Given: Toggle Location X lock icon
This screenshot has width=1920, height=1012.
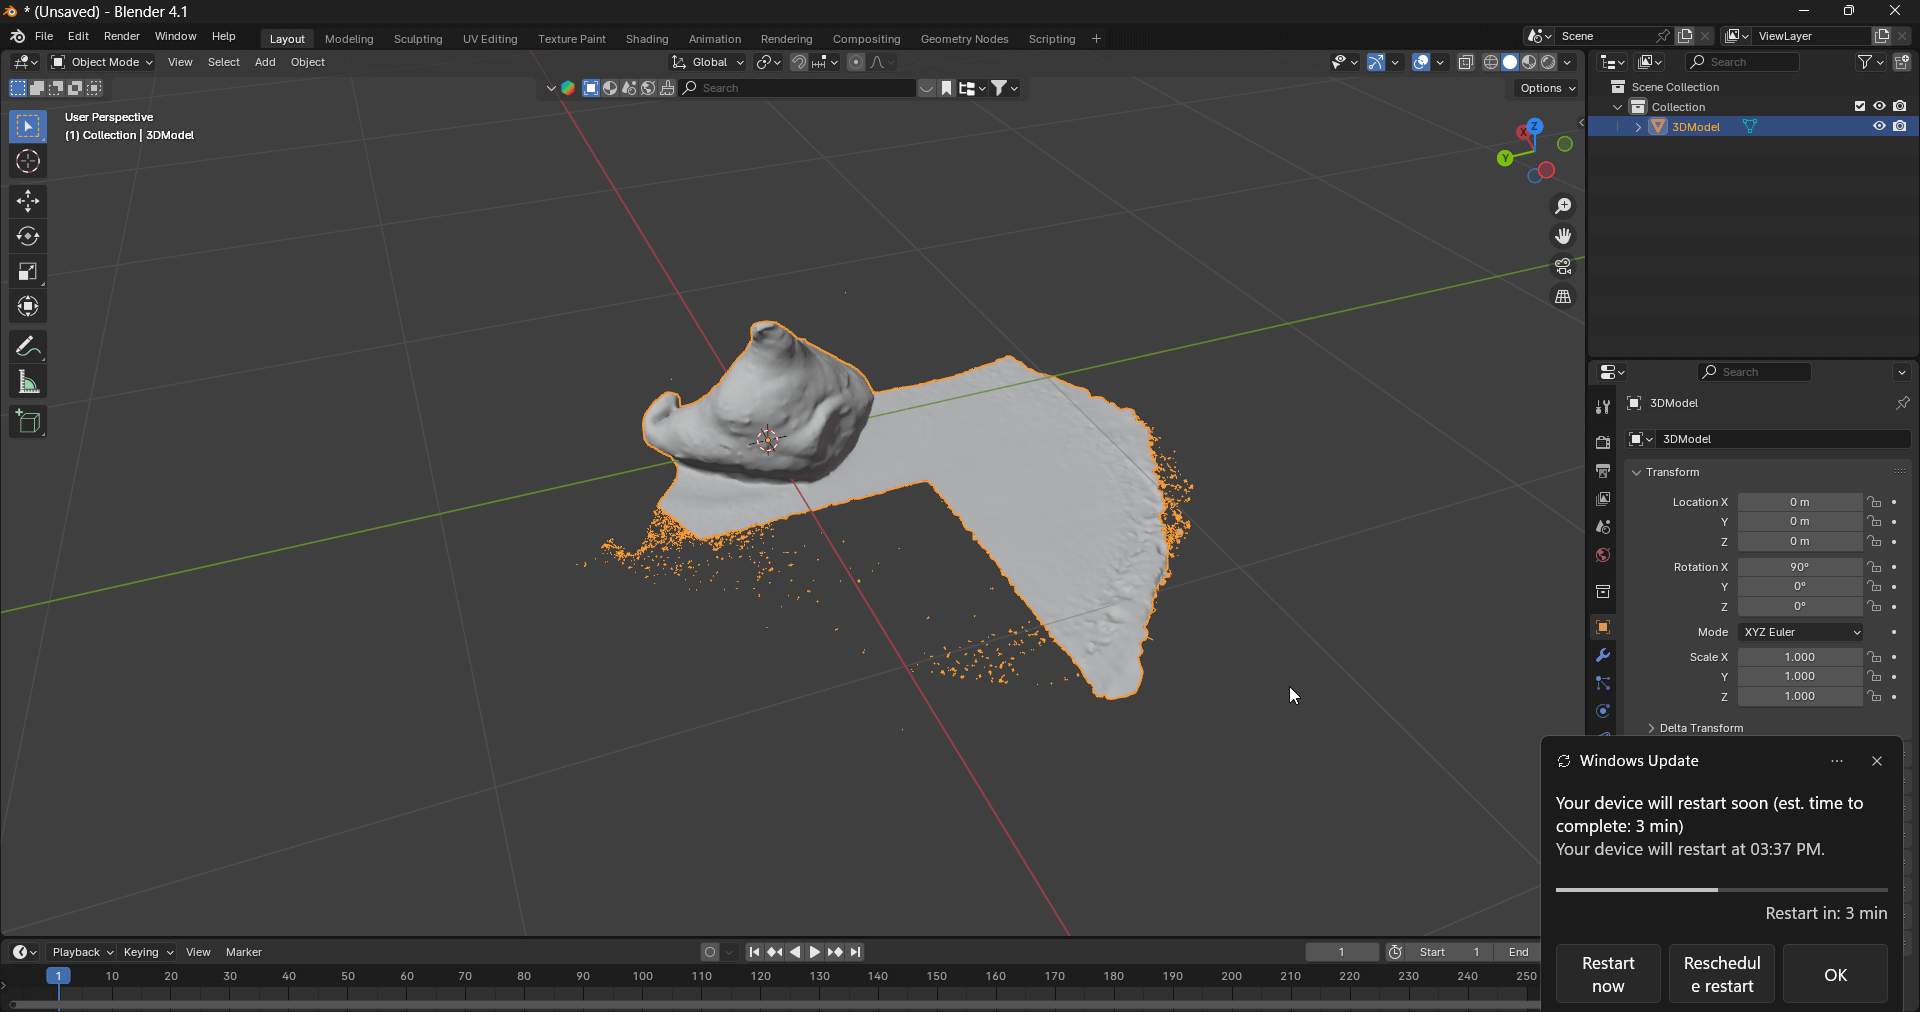Looking at the screenshot, I should coord(1875,502).
